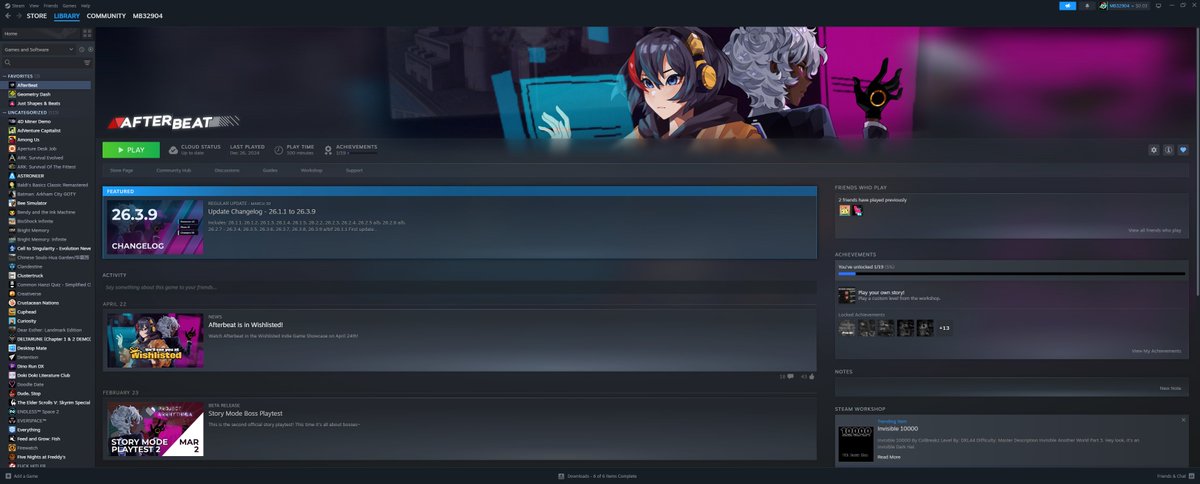Open the Games menu

pos(70,5)
